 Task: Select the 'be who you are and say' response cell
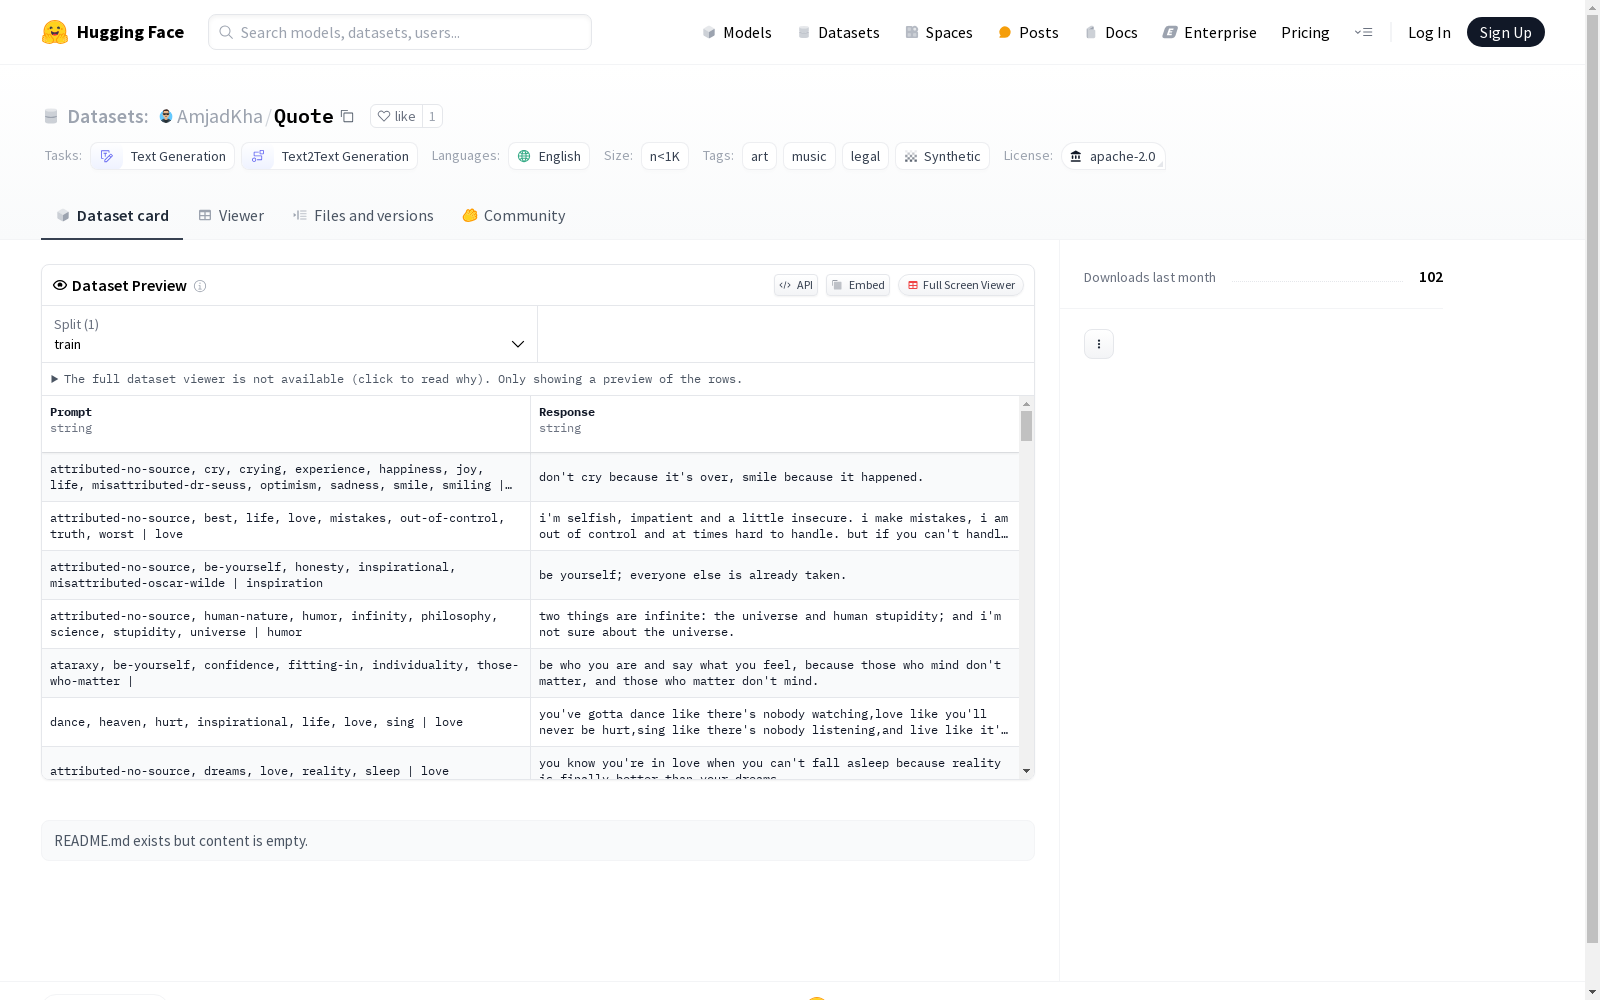[775, 673]
